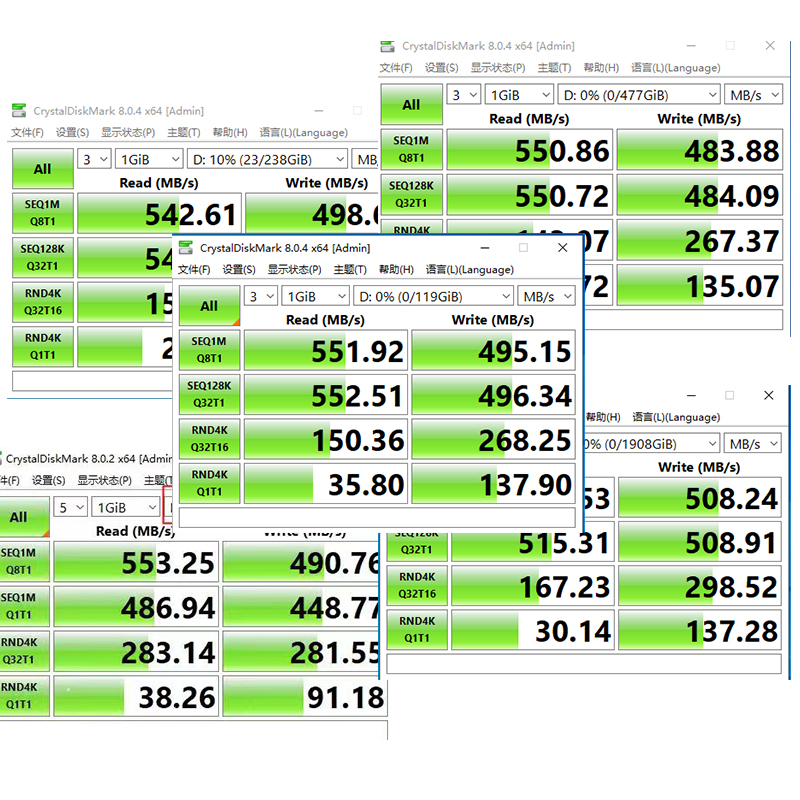Viewport: 800px width, 800px height.
Task: Open drive dropdown D: 0% (0/477GiB)
Action: pyautogui.click(x=639, y=95)
